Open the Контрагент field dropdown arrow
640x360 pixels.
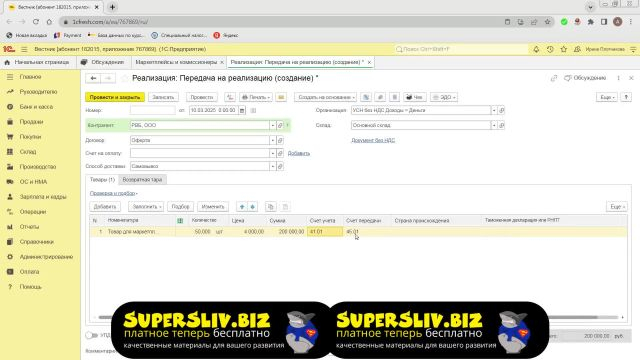(x=273, y=125)
